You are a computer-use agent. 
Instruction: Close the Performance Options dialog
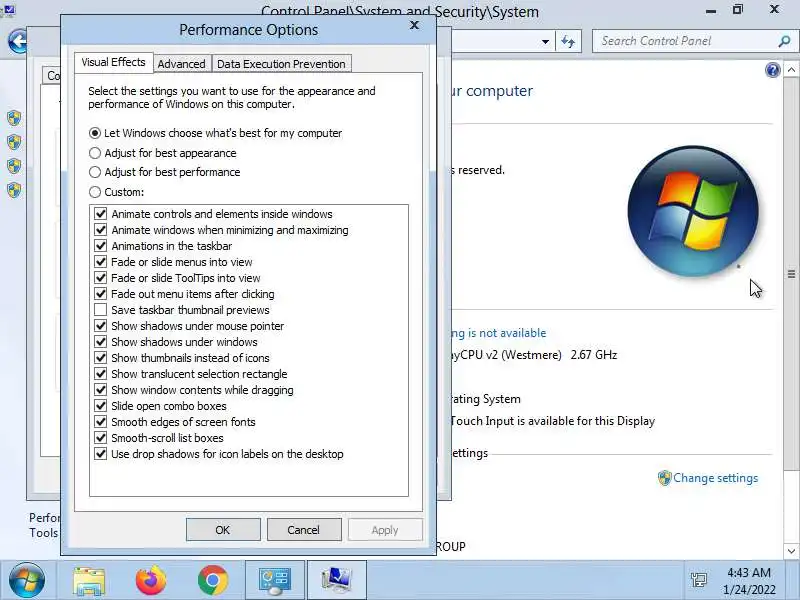click(x=414, y=25)
